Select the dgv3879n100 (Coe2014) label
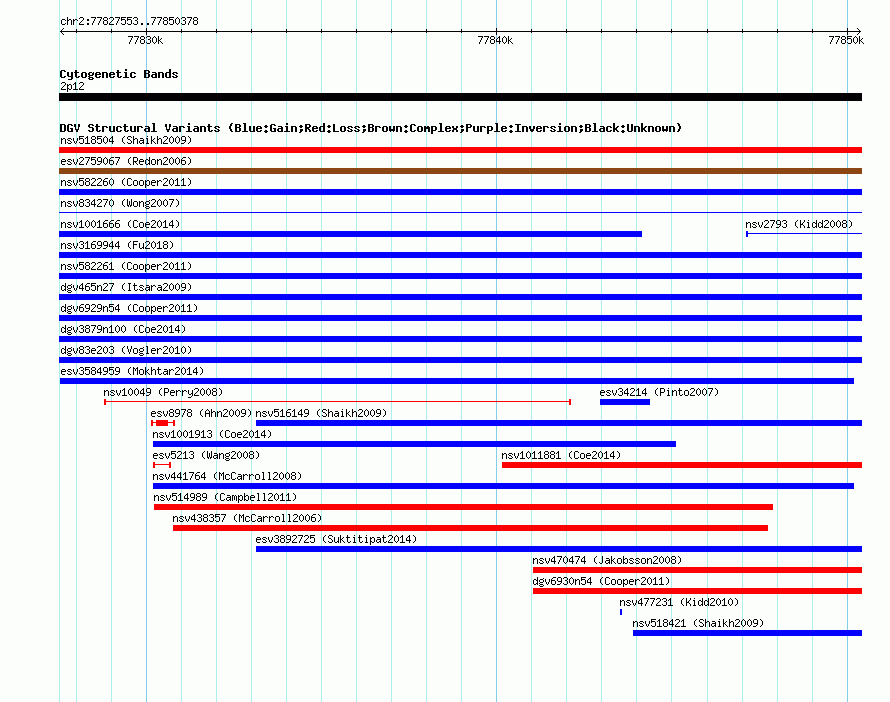The image size is (890, 702). click(123, 329)
